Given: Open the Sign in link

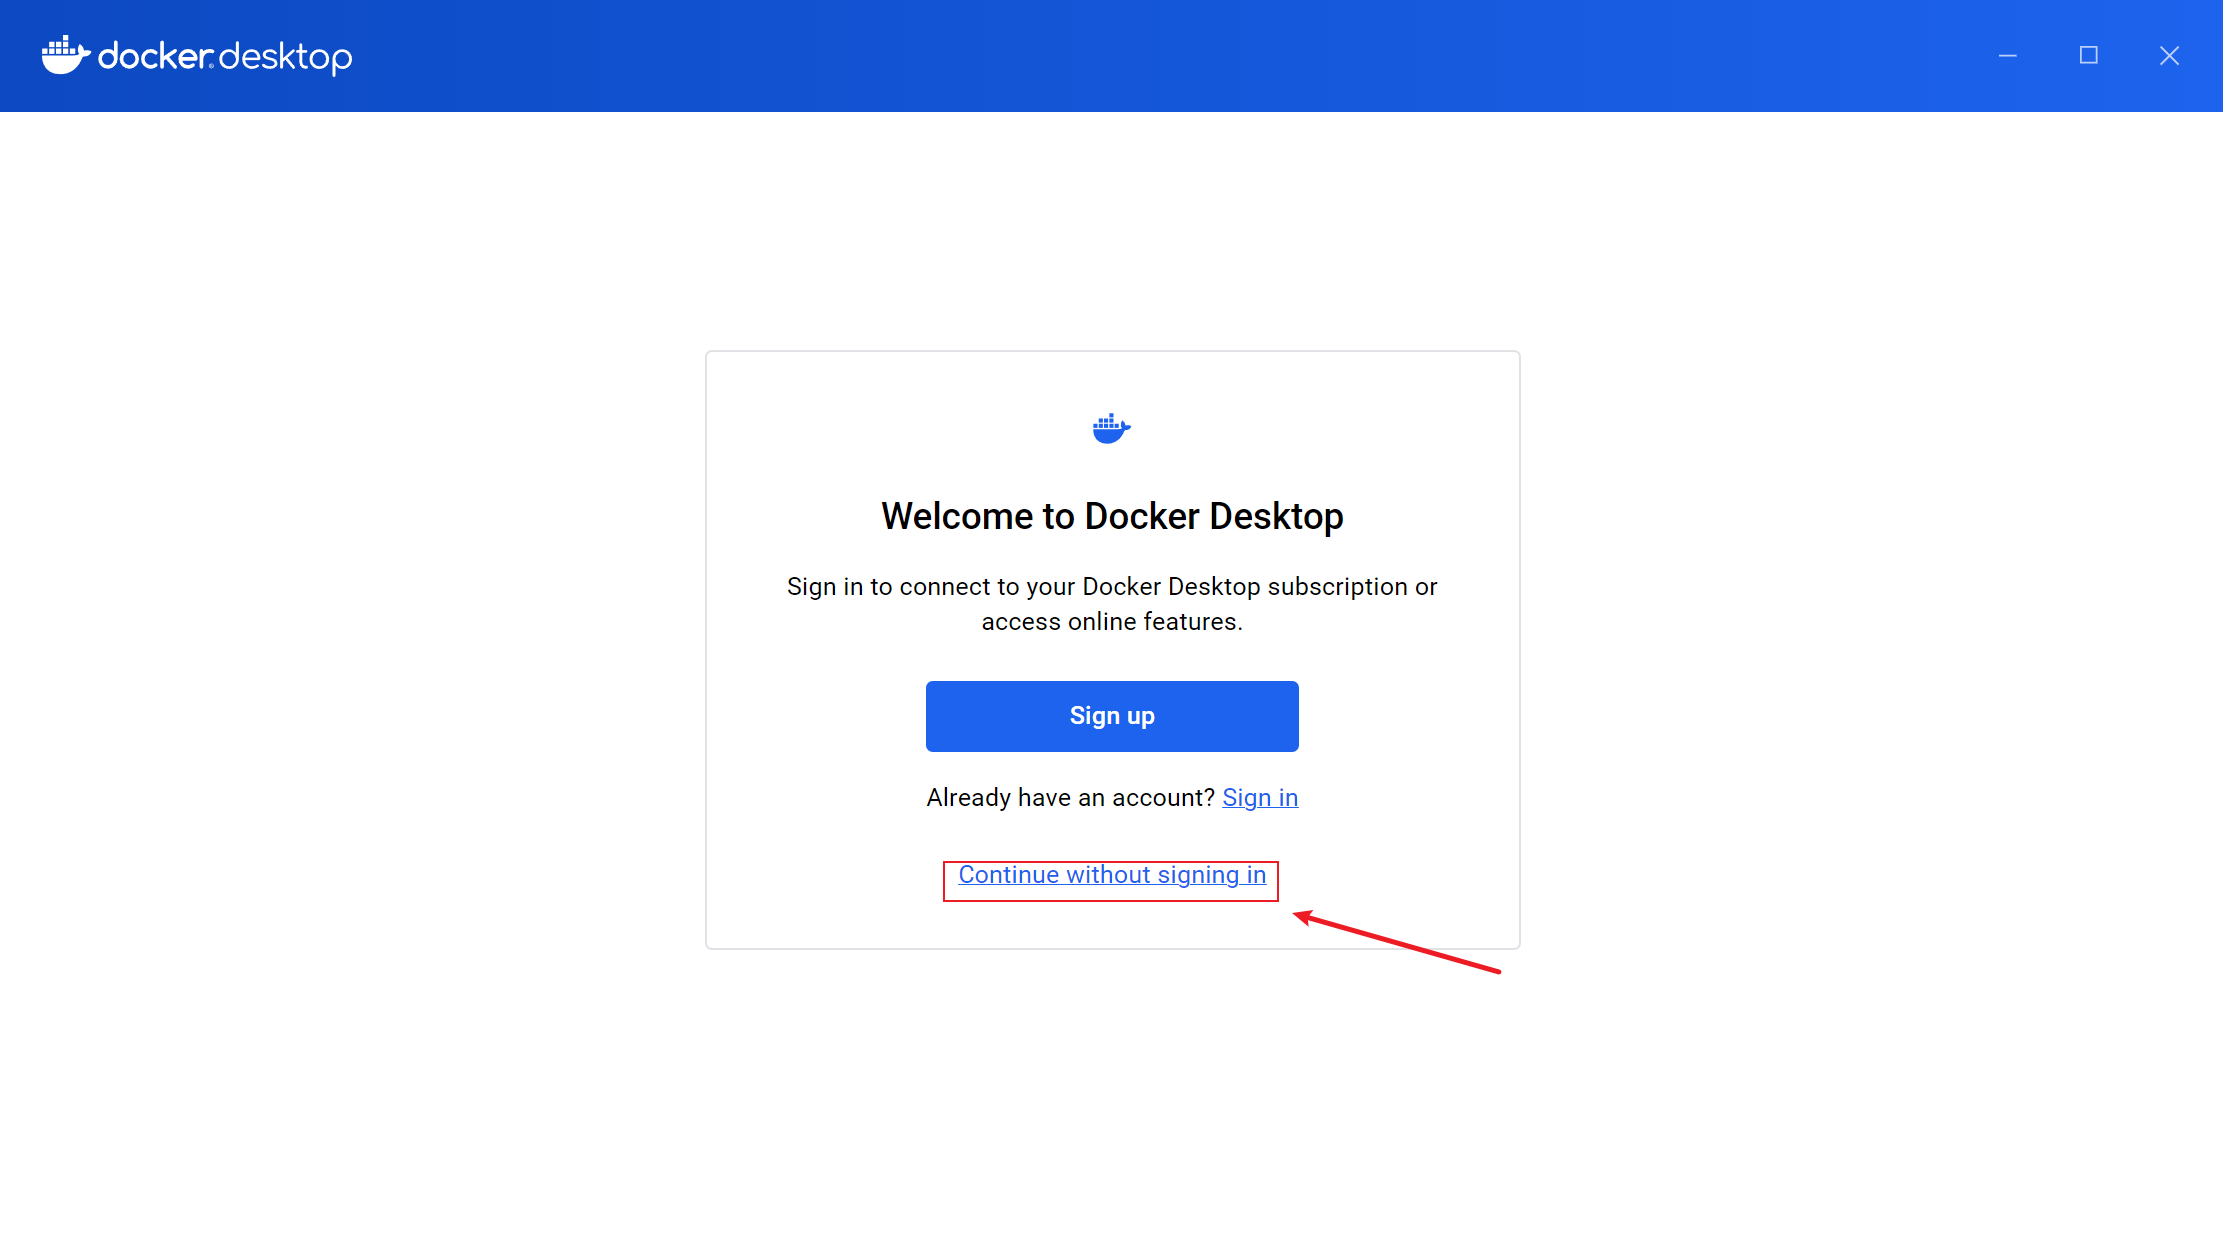Looking at the screenshot, I should (x=1260, y=798).
